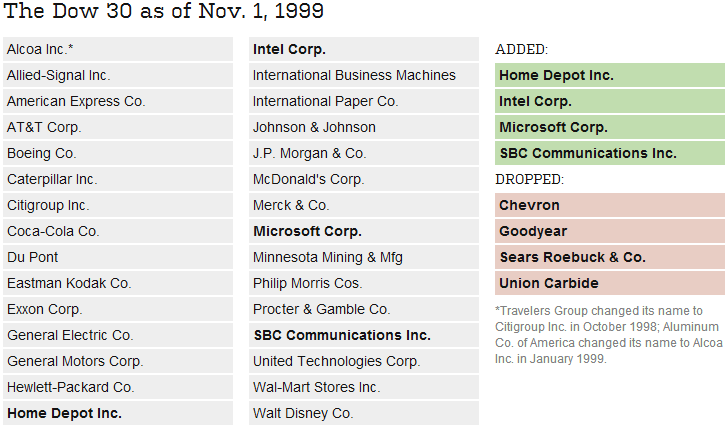725x426 pixels.
Task: Click the Union Carbide dropped entry
Action: pyautogui.click(x=610, y=283)
